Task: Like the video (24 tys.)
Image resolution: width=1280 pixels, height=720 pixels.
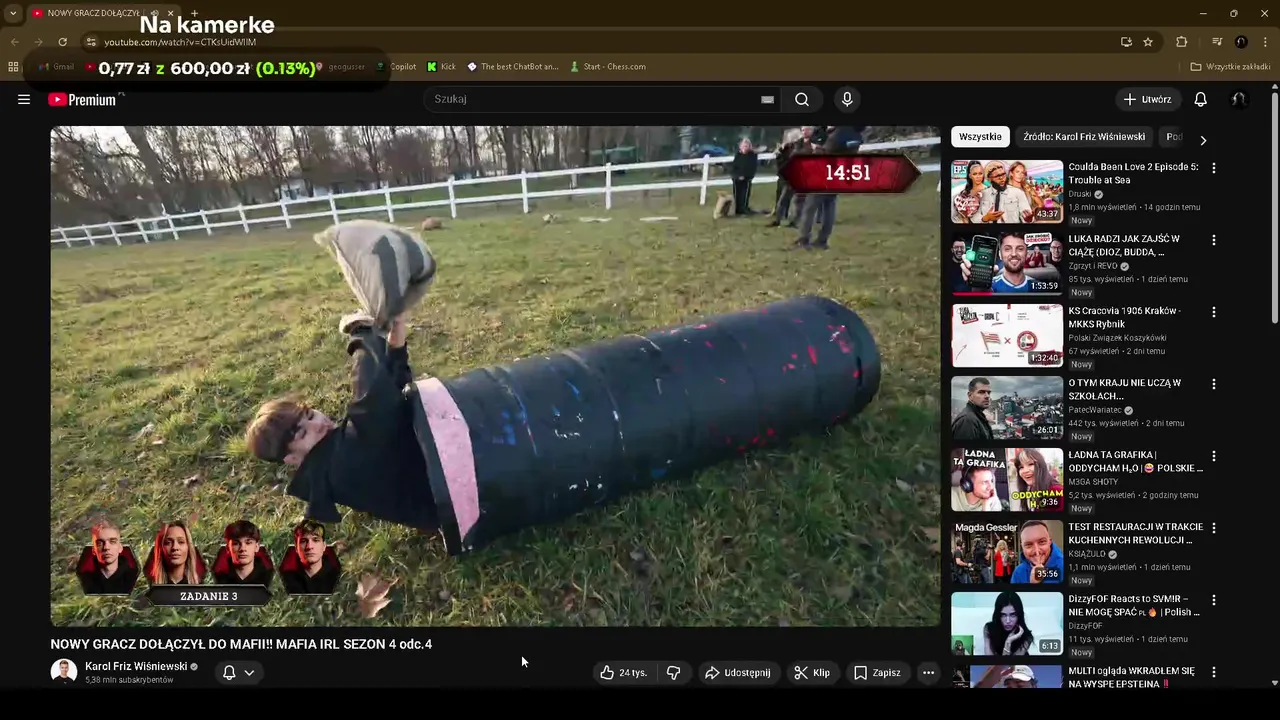Action: click(624, 673)
